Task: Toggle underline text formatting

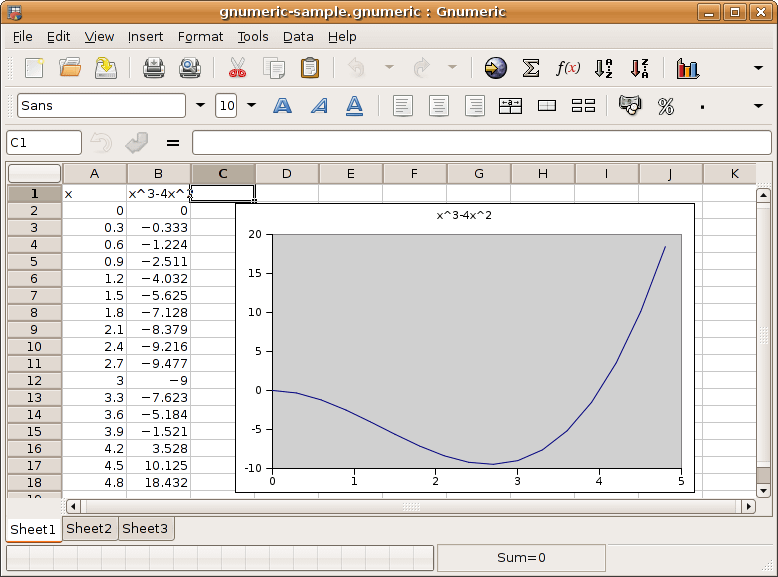Action: click(354, 106)
